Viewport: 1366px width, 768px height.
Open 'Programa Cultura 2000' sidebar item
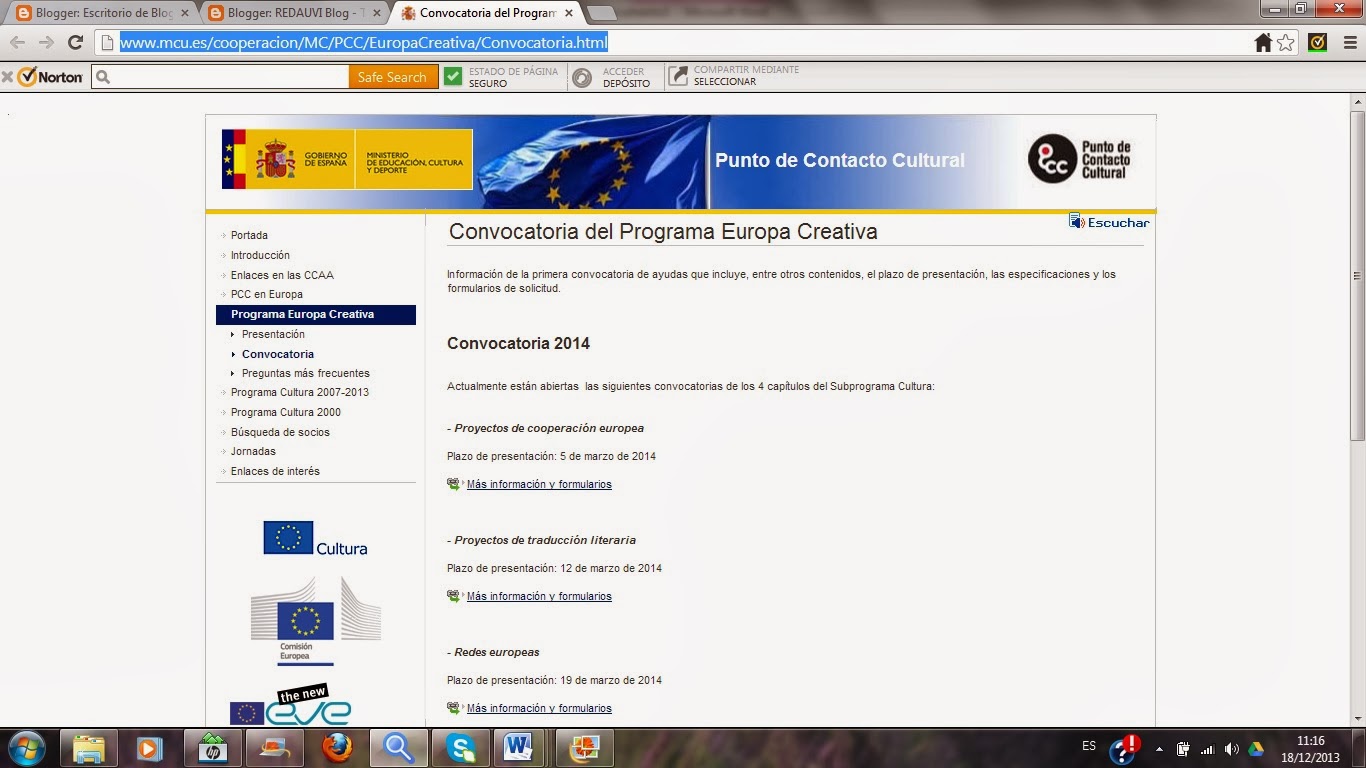click(x=286, y=412)
